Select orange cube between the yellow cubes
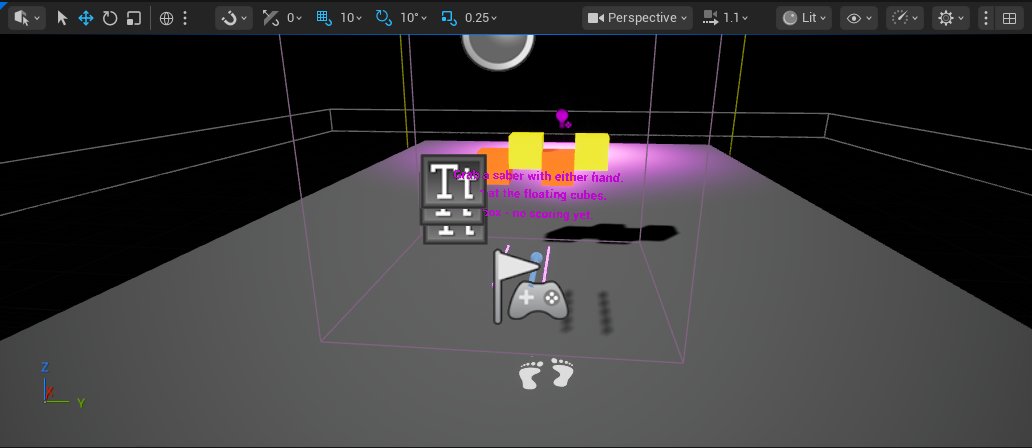The image size is (1032, 448). (559, 170)
